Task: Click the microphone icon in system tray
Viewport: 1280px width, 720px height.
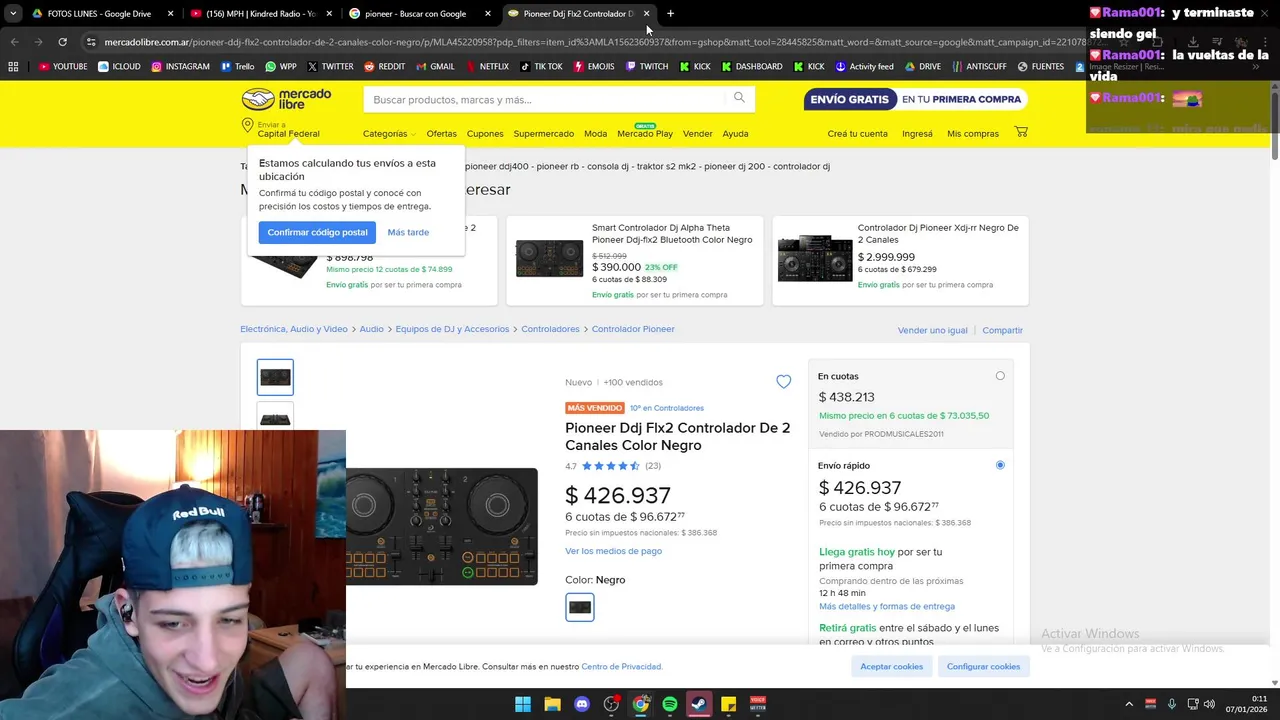Action: click(1171, 705)
